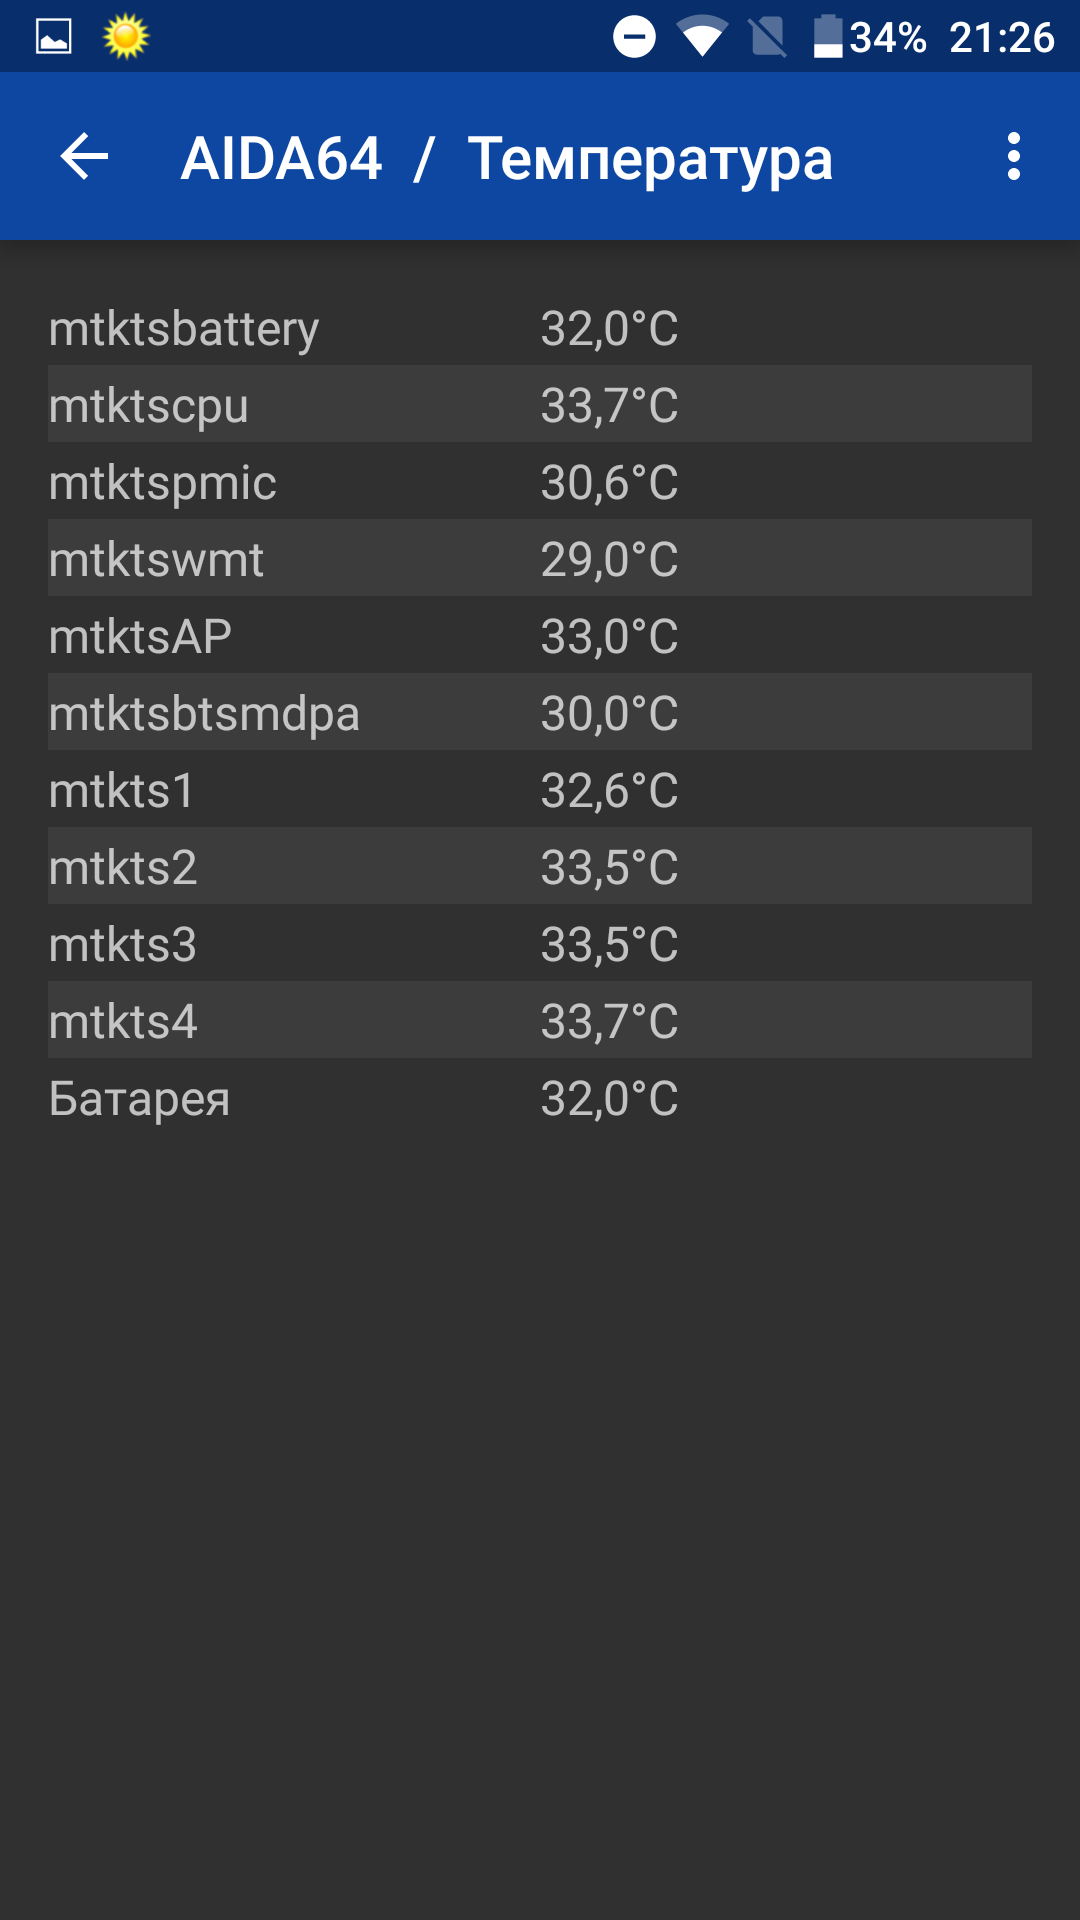Viewport: 1080px width, 1920px height.
Task: Select the Батарея temperature row
Action: coord(540,1098)
